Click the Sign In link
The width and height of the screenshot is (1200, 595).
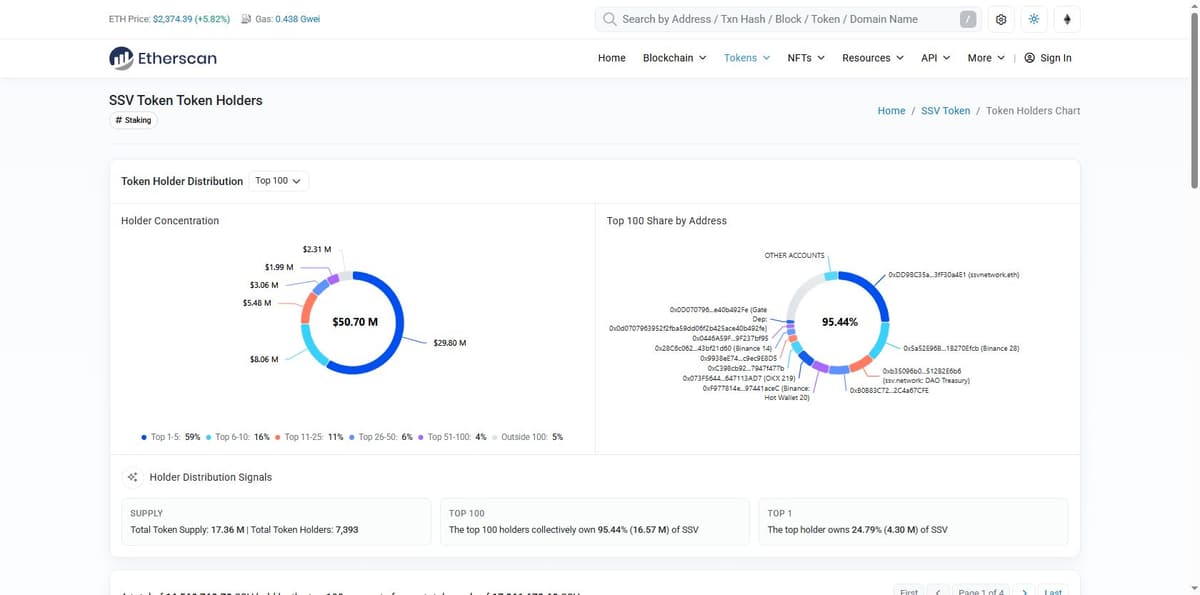(x=1056, y=58)
